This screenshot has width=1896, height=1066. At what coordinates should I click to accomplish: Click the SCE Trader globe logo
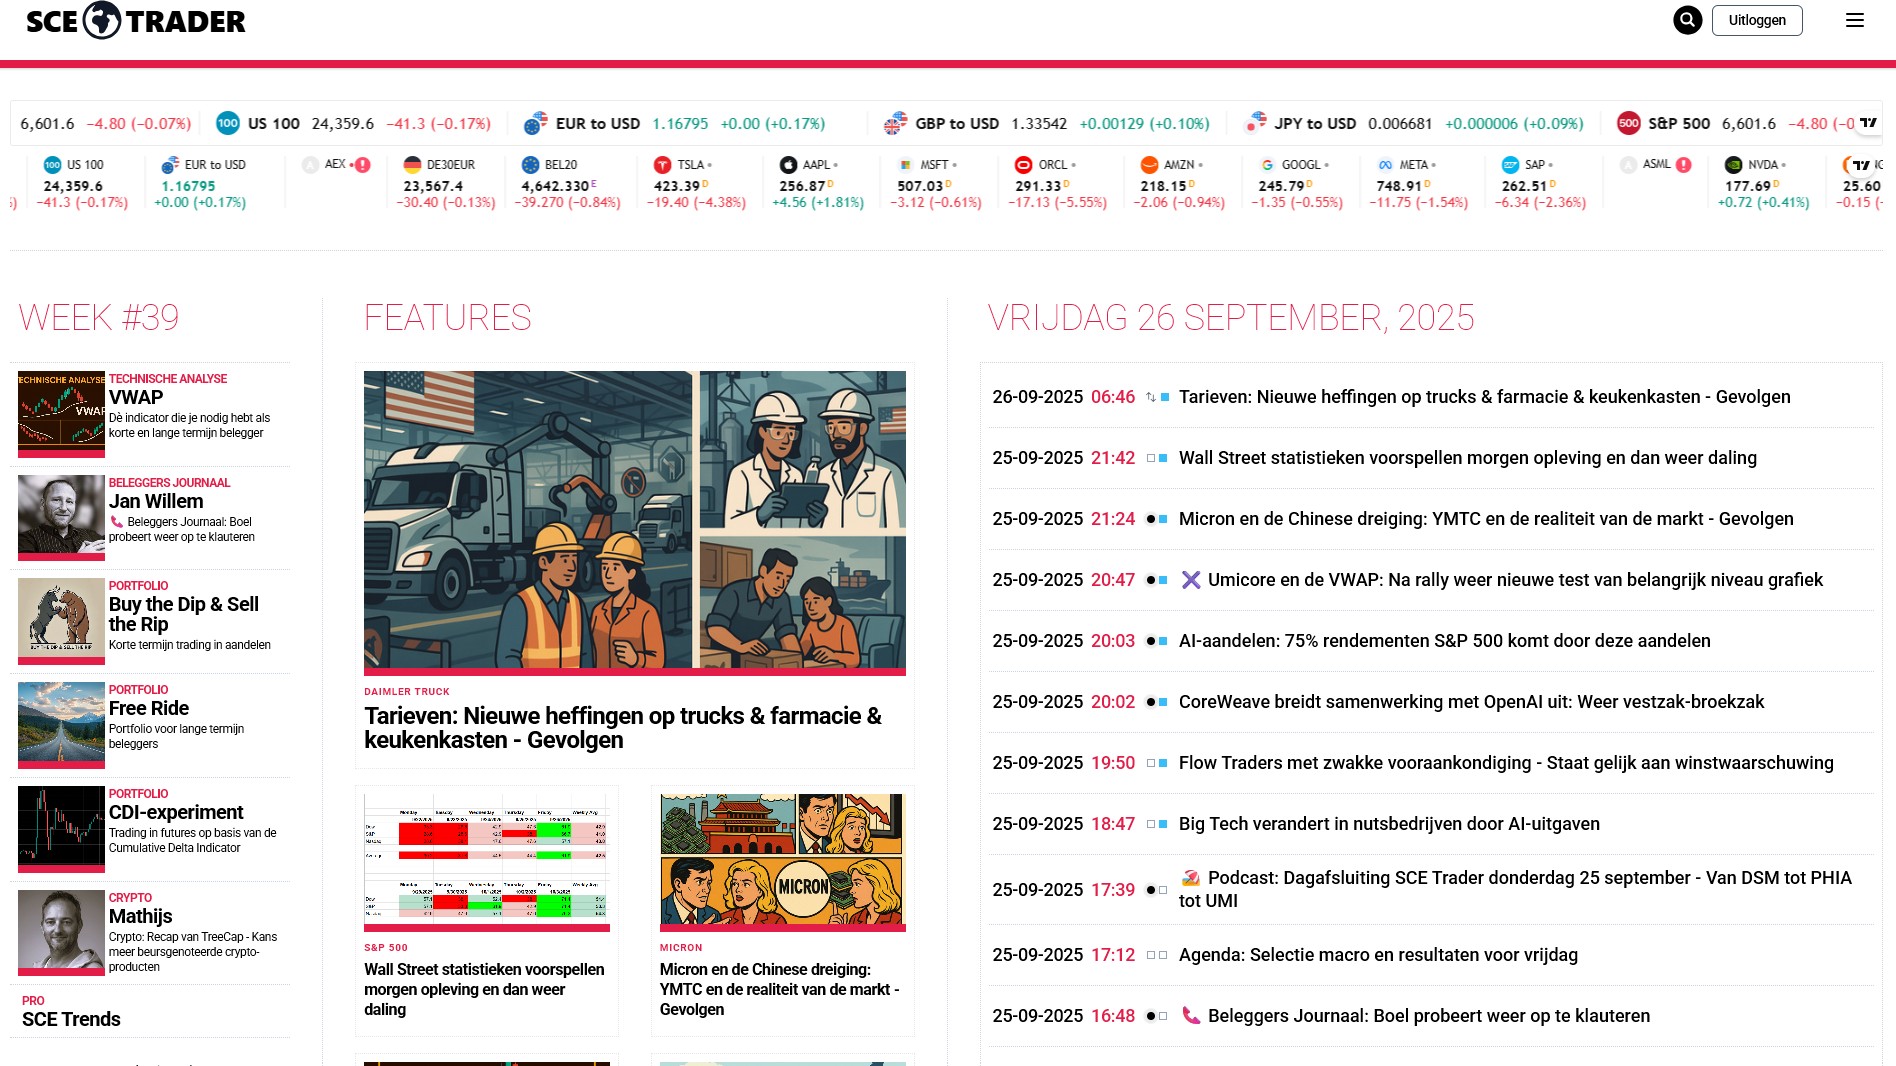[x=102, y=20]
